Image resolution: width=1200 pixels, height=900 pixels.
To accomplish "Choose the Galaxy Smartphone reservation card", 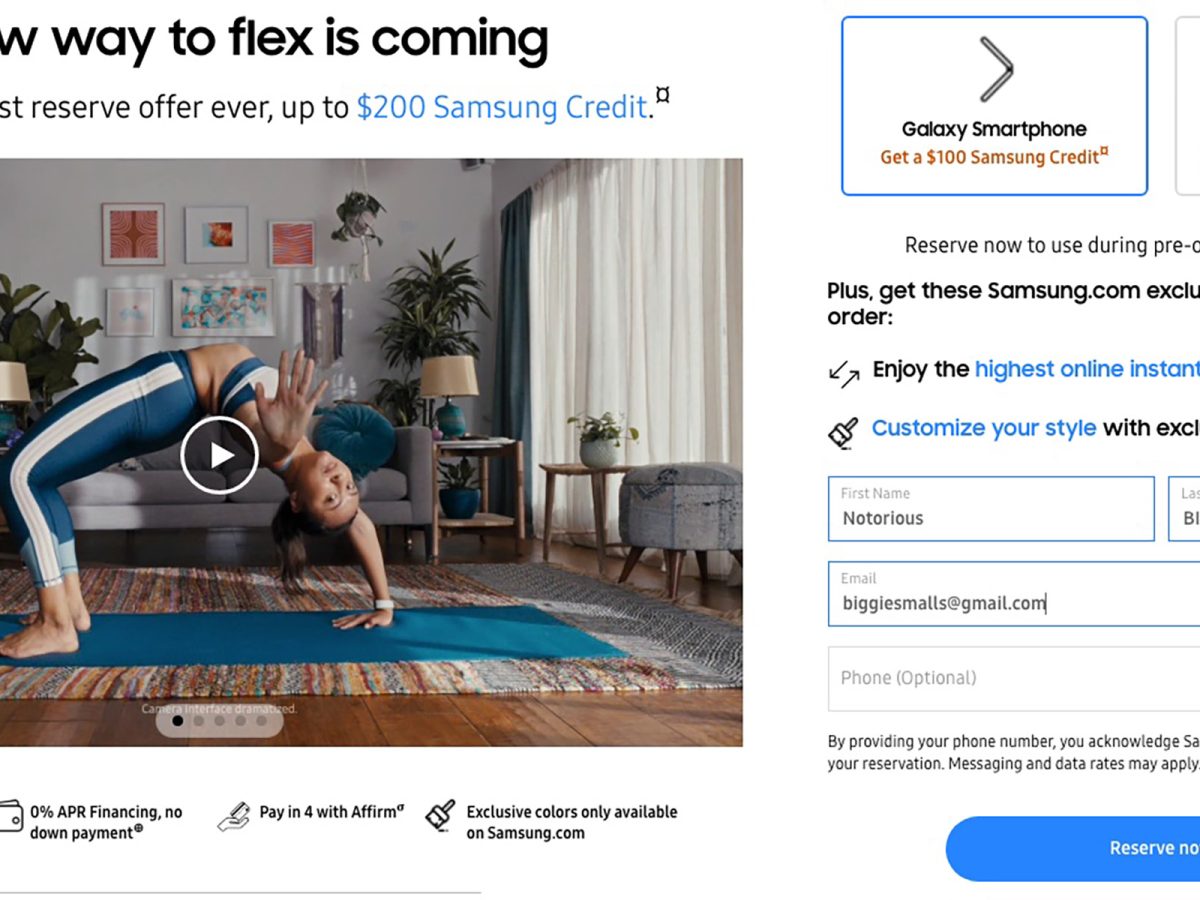I will 994,106.
